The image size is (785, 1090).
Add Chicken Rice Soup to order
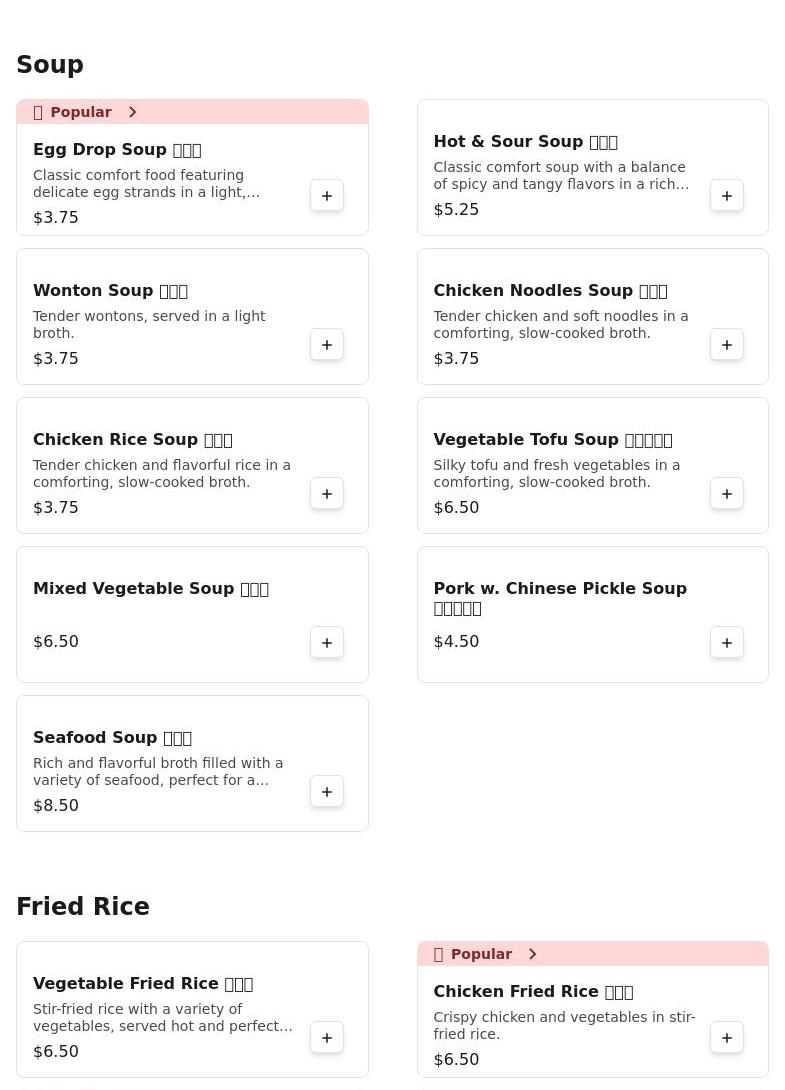(327, 494)
